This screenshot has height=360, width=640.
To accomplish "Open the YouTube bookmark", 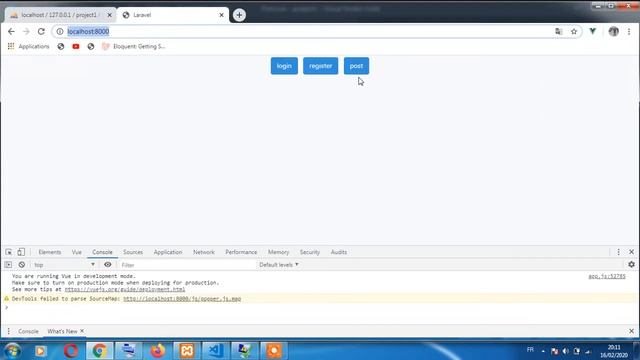I will pos(76,47).
